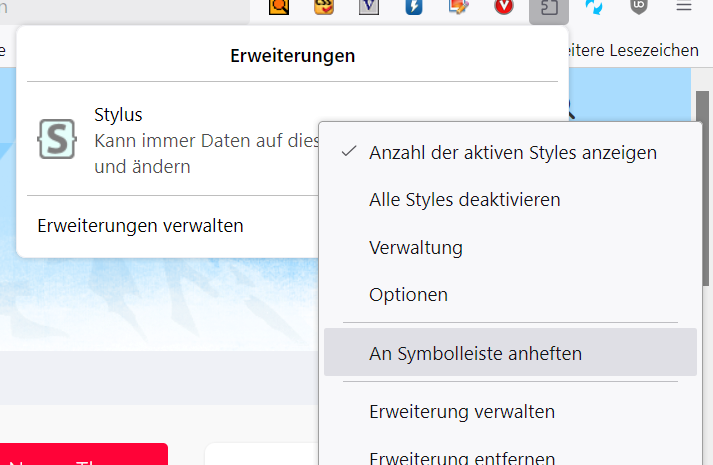Click 'Erweiterung verwalten' menu entry
This screenshot has width=713, height=465.
(461, 411)
